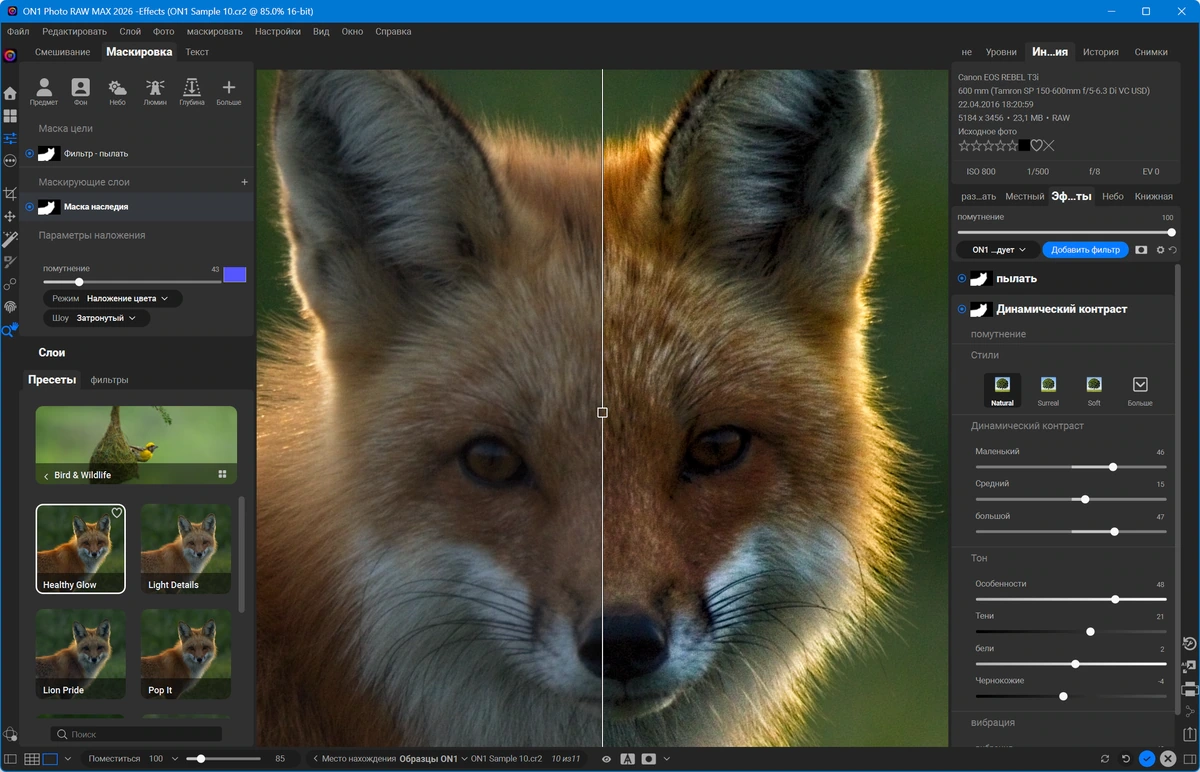Toggle the right panel visibility icon

pyautogui.click(x=1189, y=759)
